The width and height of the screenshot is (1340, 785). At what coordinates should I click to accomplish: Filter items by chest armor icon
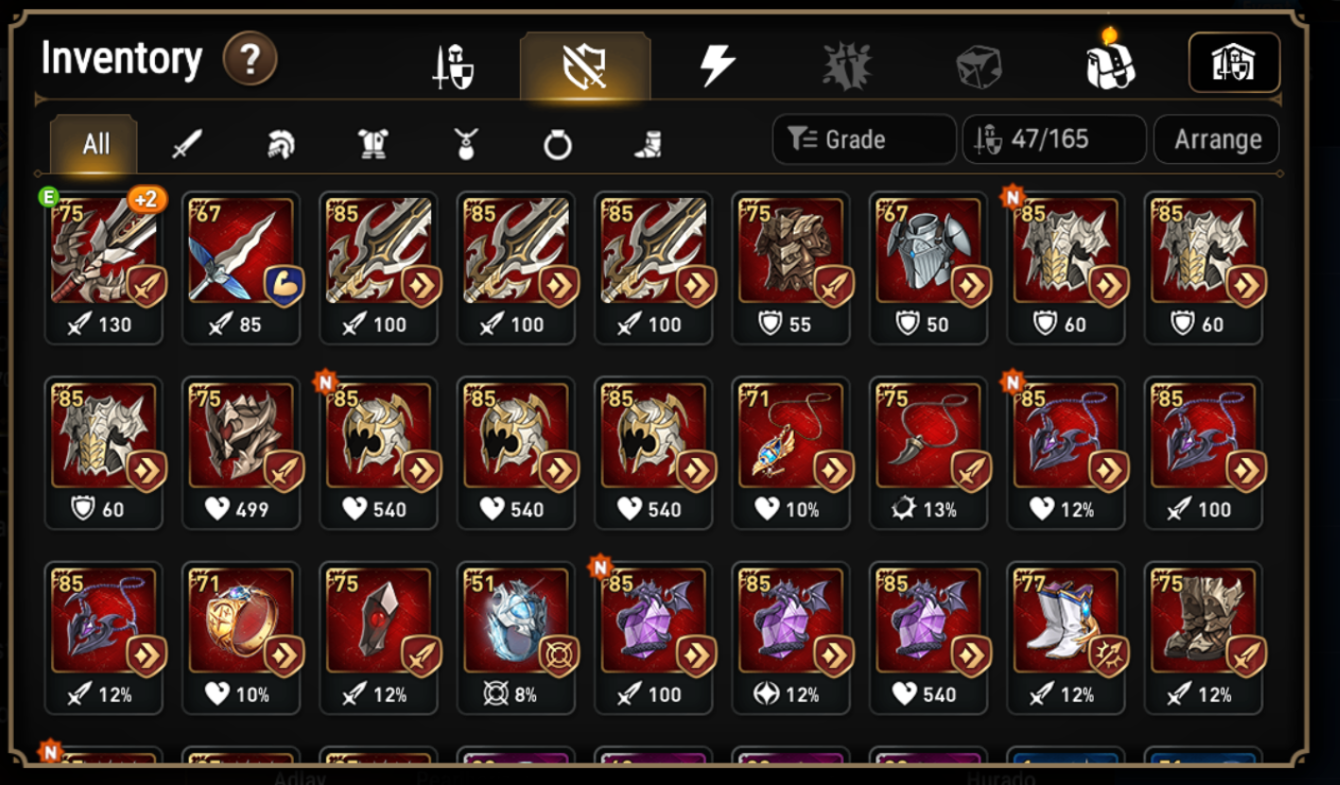pos(373,145)
